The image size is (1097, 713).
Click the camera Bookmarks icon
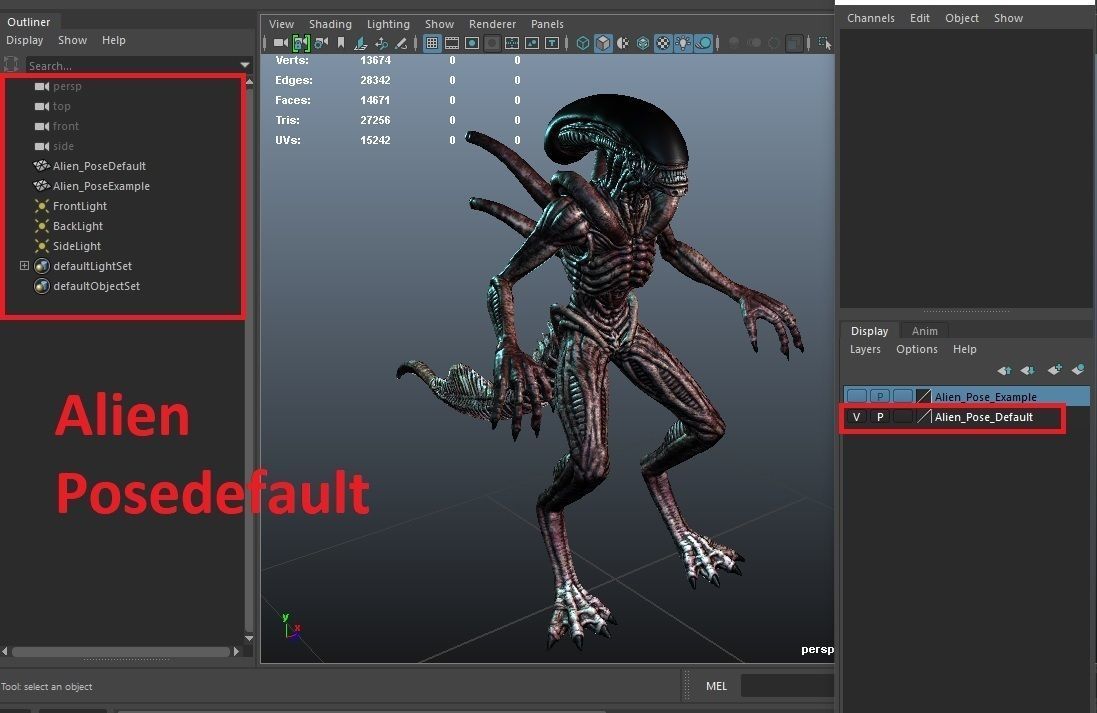pos(341,43)
